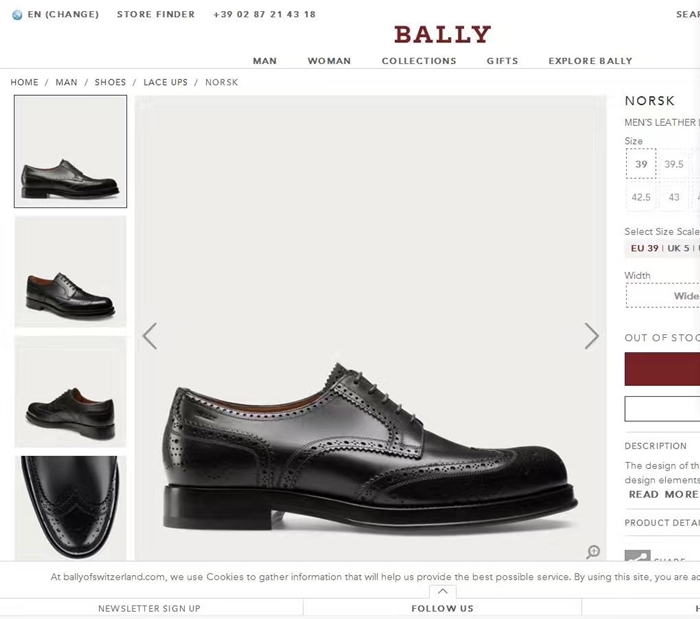Show the previous product image arrow
700x619 pixels.
tap(150, 336)
